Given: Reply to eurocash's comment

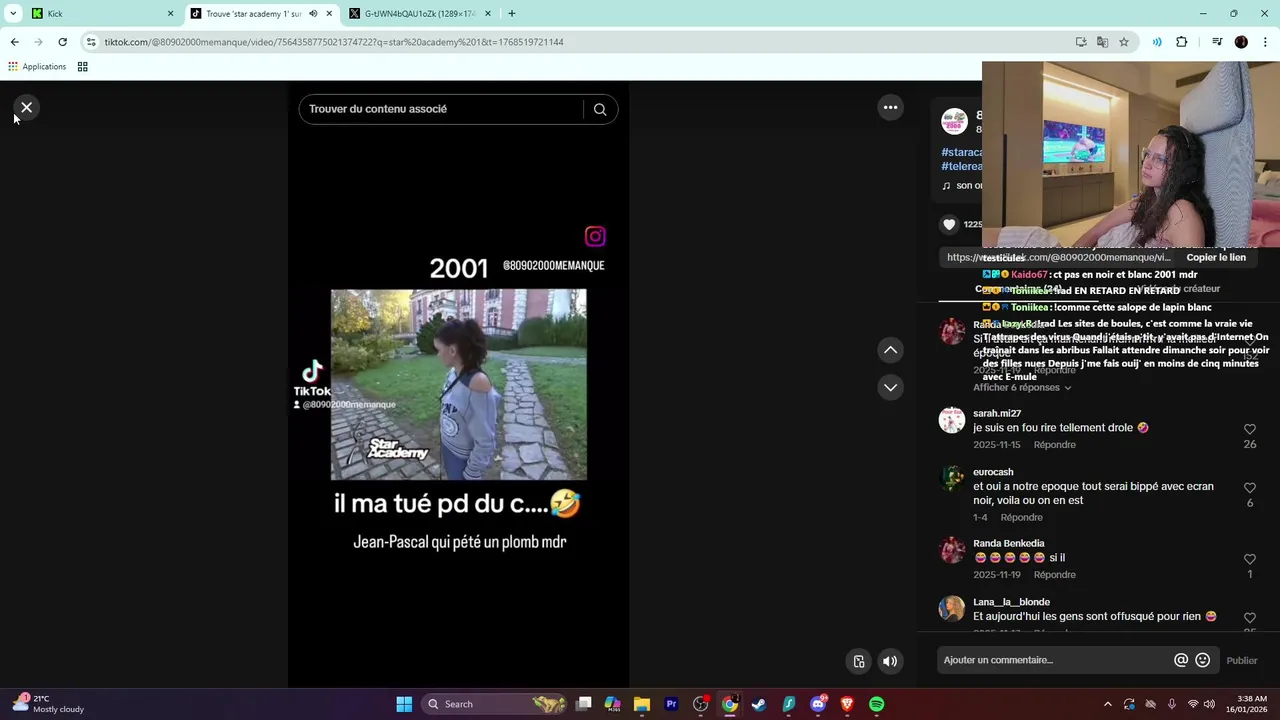Looking at the screenshot, I should 1021,517.
